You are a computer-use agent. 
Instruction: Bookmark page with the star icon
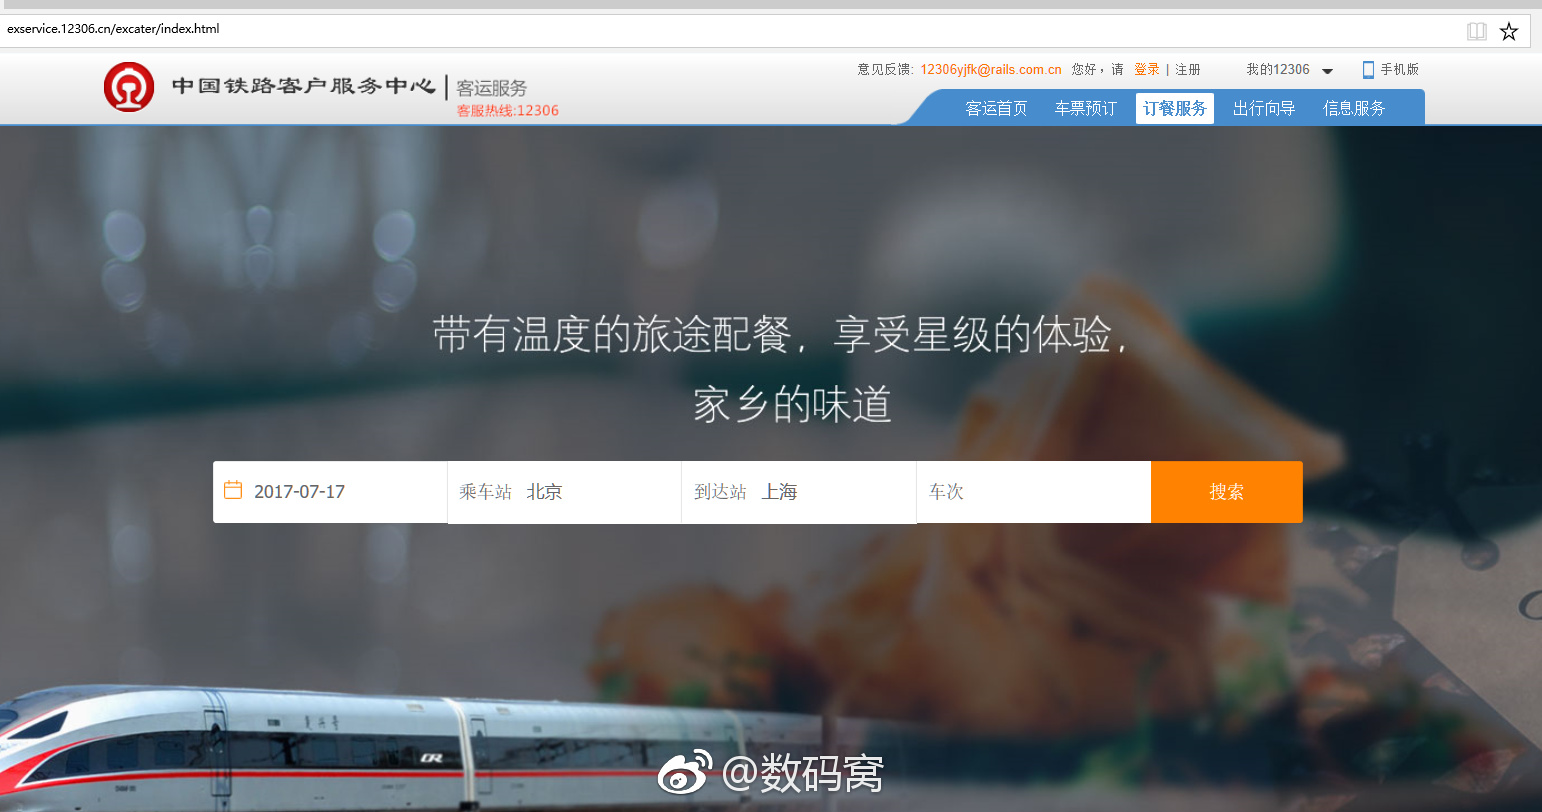(x=1509, y=31)
